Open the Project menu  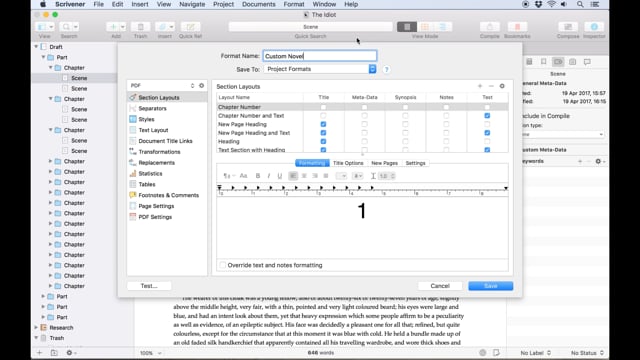click(223, 4)
